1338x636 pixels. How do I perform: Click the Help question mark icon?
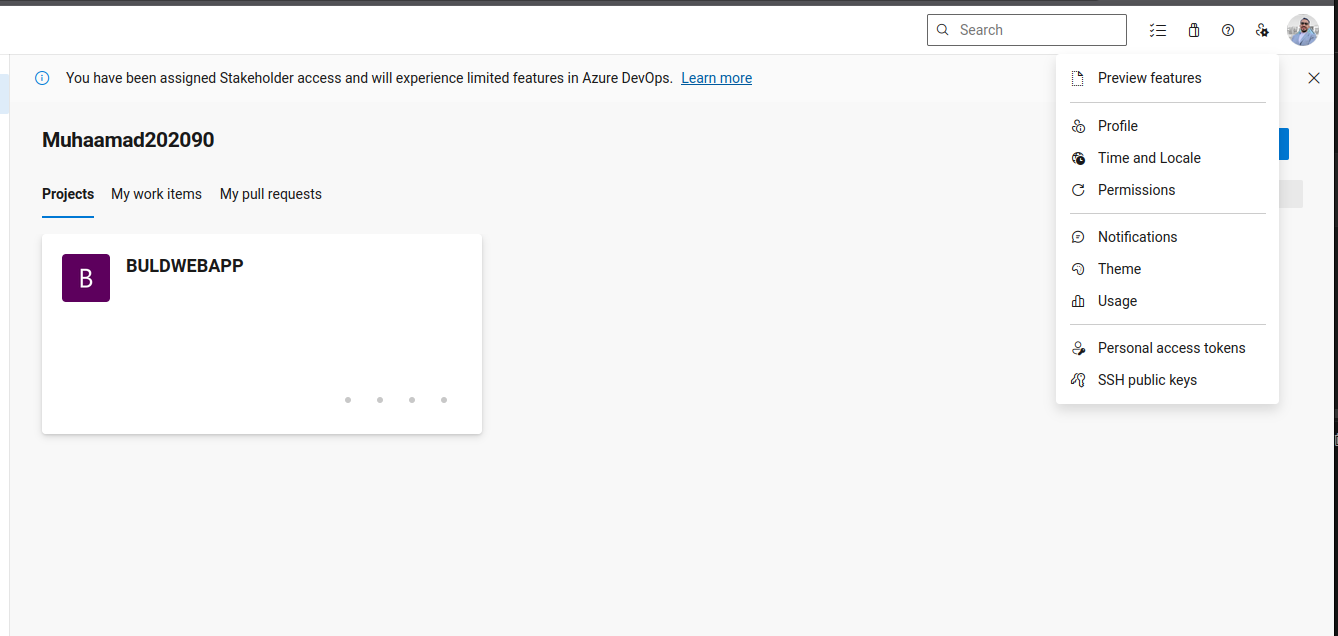[x=1228, y=30]
